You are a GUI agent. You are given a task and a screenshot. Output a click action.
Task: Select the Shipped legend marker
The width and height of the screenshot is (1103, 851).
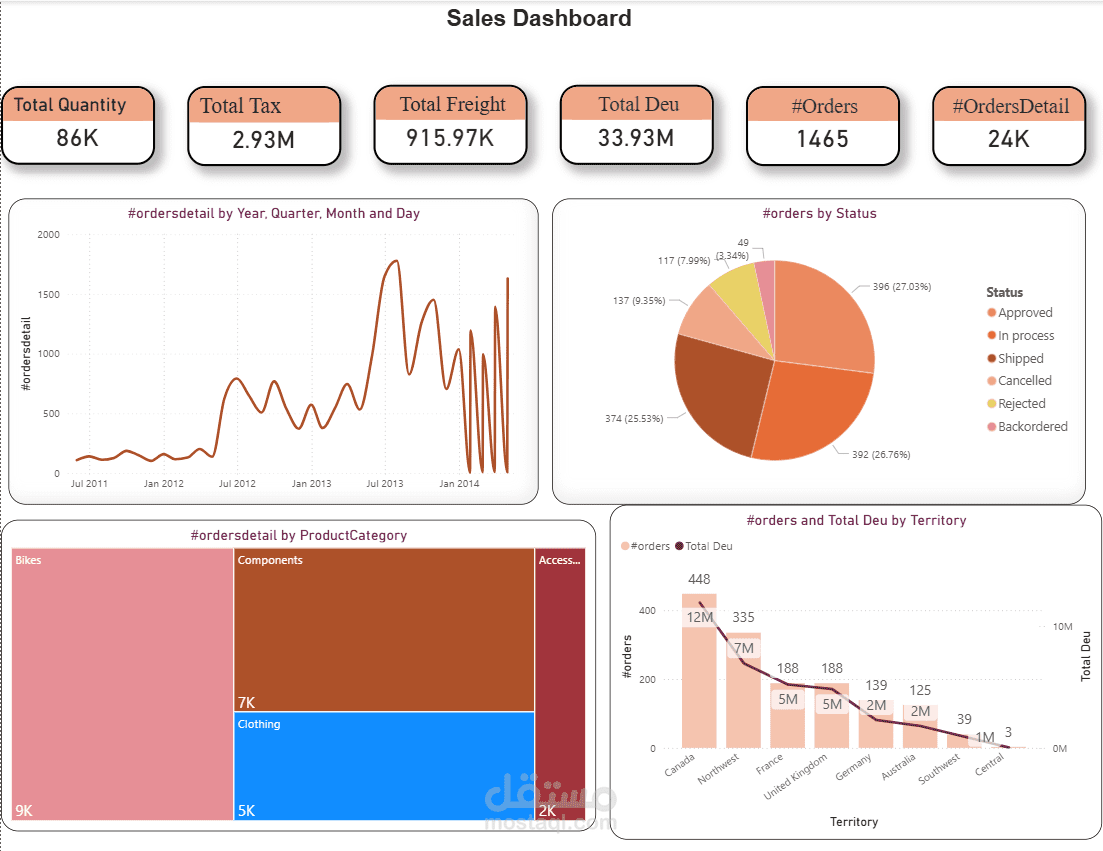pyautogui.click(x=992, y=358)
